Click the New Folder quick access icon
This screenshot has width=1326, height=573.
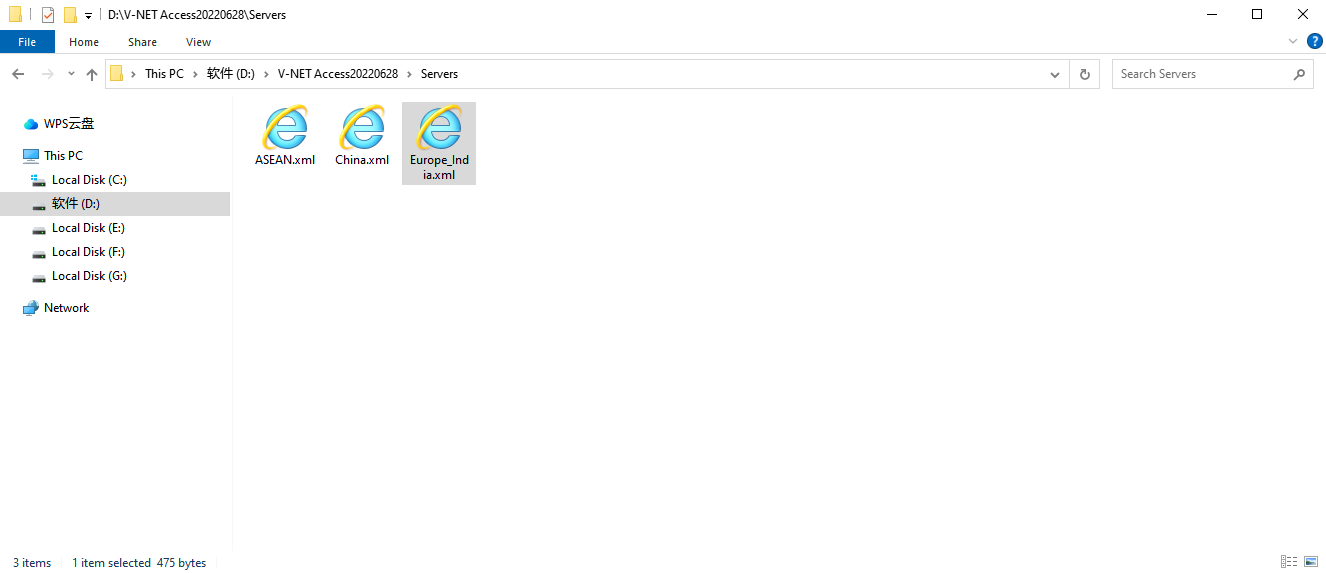[70, 15]
